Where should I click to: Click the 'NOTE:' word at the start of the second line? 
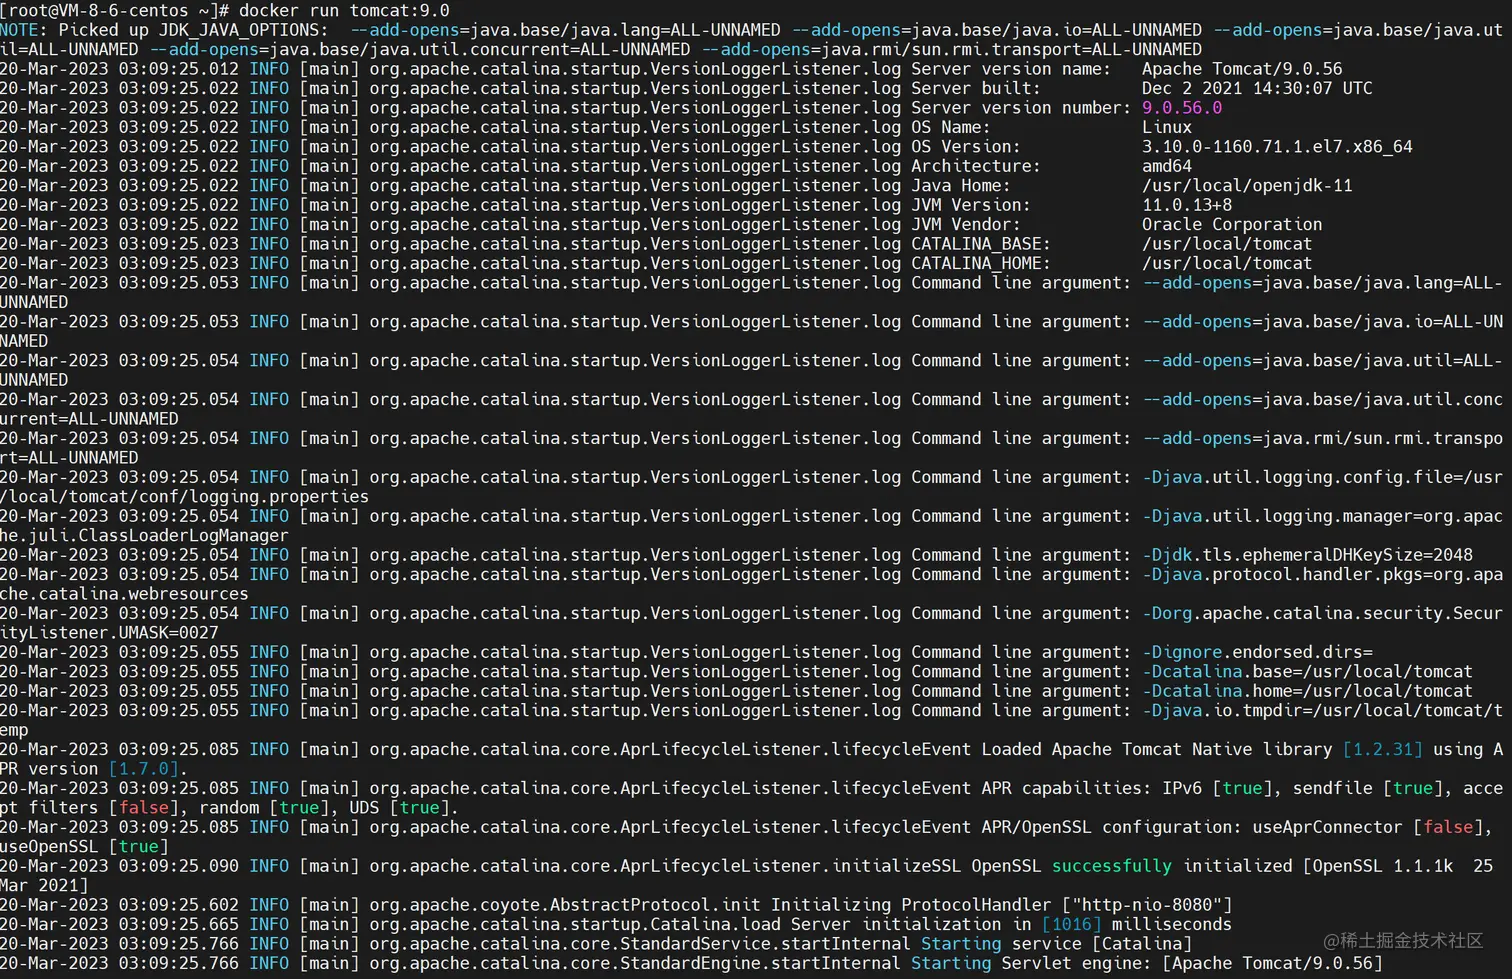coord(24,30)
